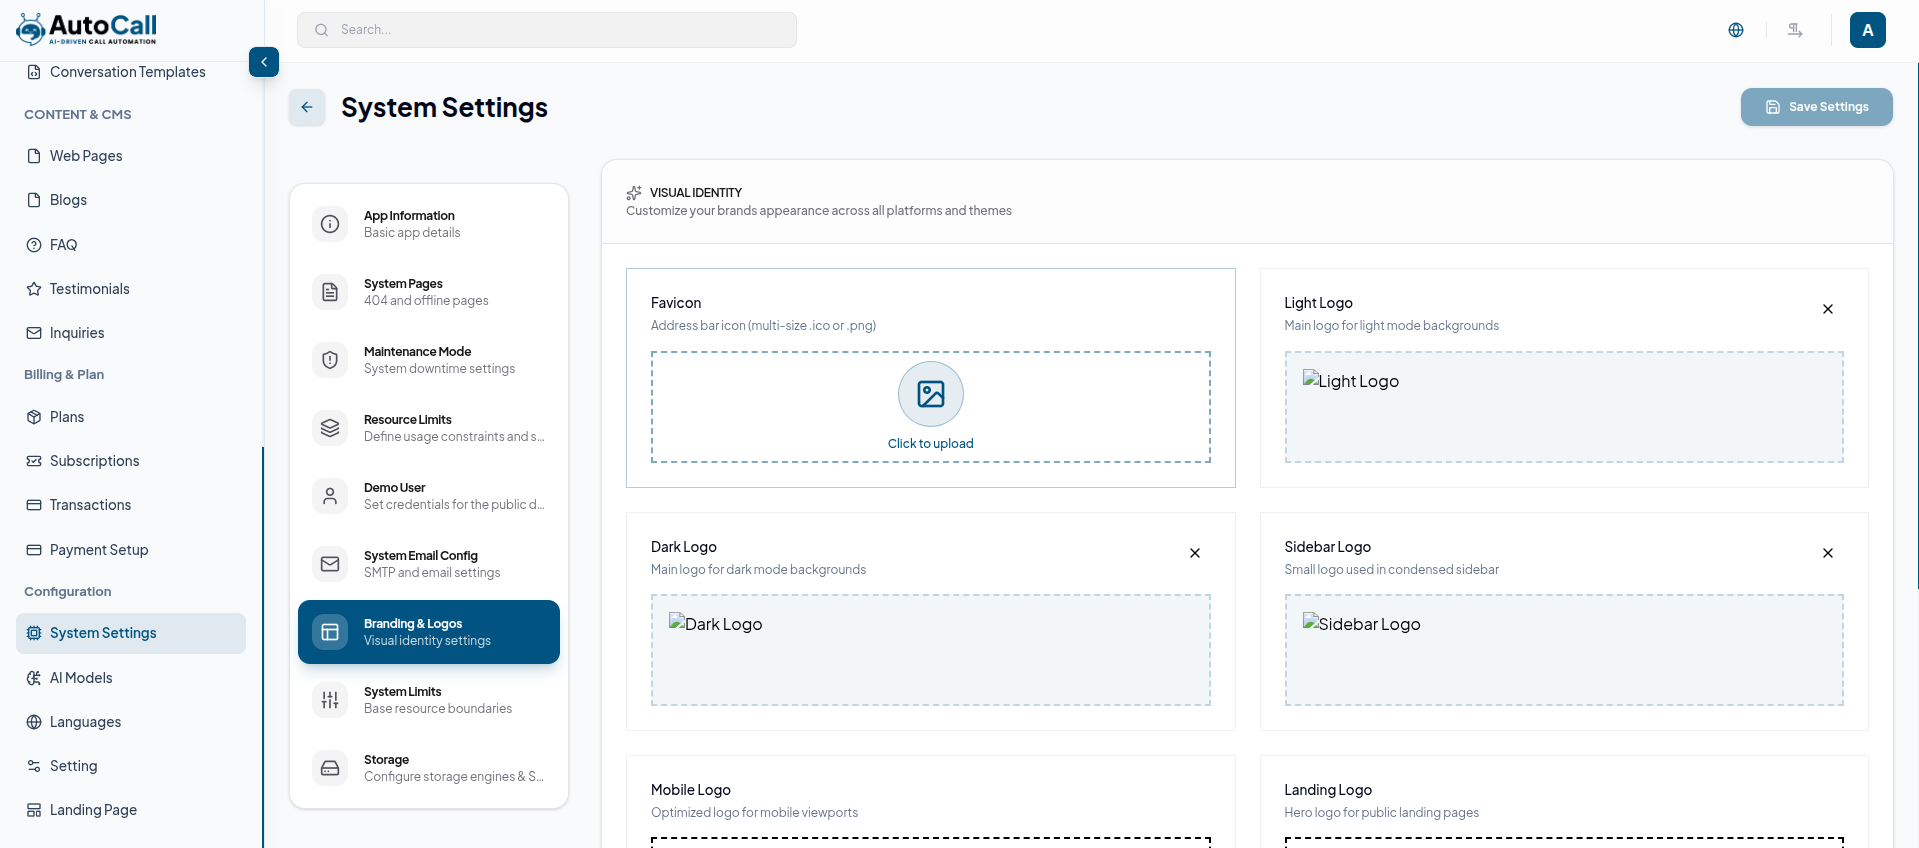Click the Web Pages file icon
The width and height of the screenshot is (1919, 848).
coord(34,156)
